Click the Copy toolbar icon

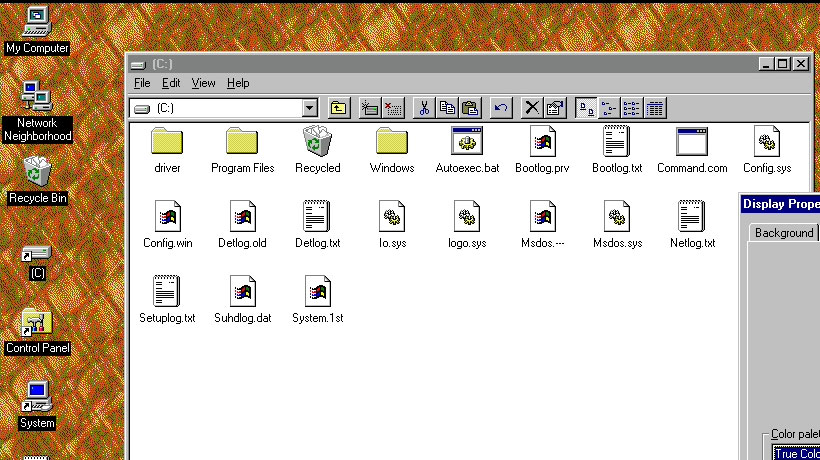(447, 108)
